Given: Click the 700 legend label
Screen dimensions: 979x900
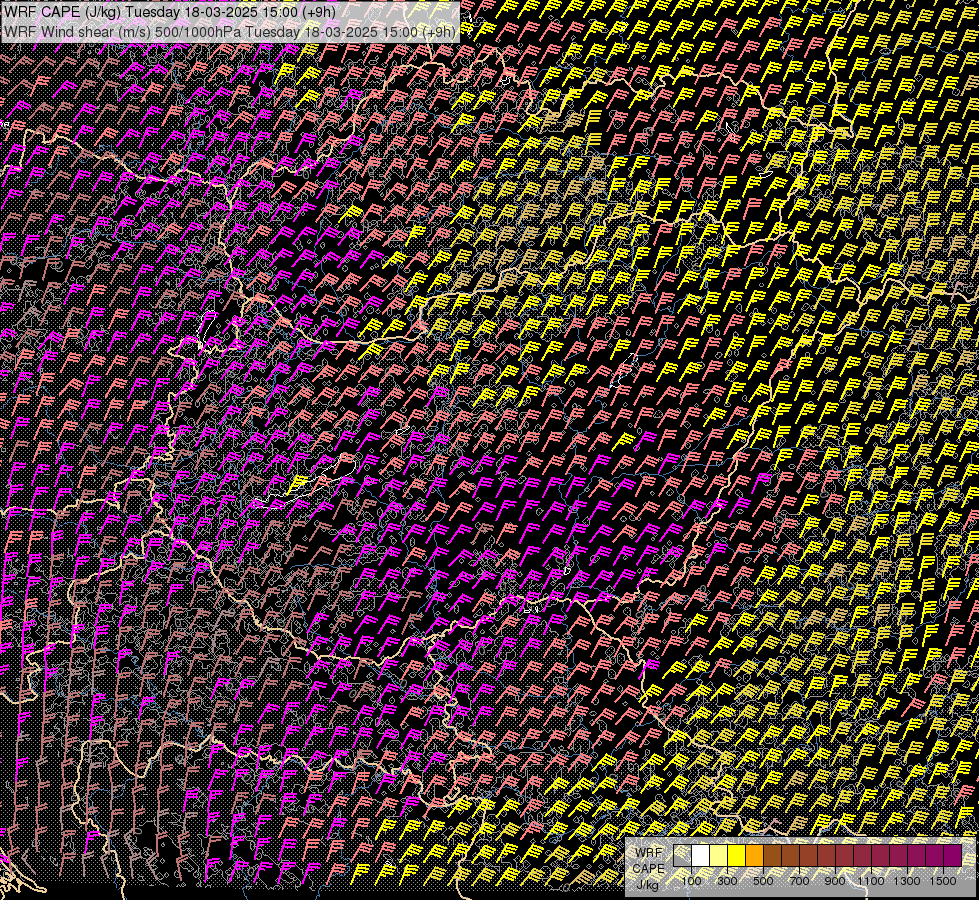Looking at the screenshot, I should pos(799,881).
